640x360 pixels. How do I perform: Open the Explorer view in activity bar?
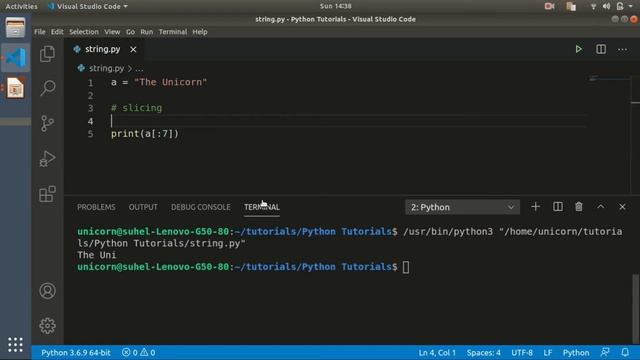[x=47, y=53]
